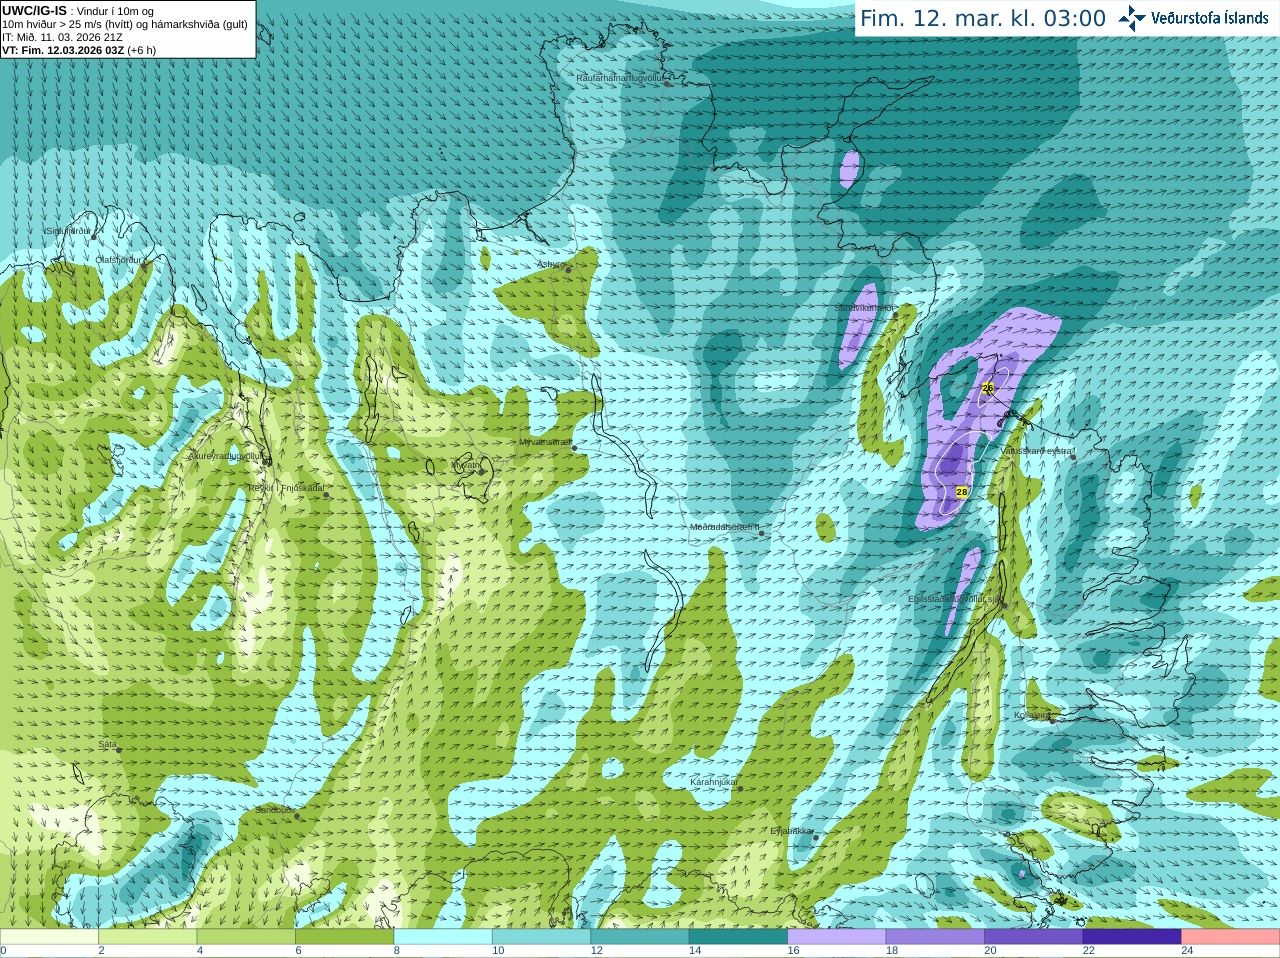
Task: Click the 10m hviður legend description line
Action: [x=125, y=24]
